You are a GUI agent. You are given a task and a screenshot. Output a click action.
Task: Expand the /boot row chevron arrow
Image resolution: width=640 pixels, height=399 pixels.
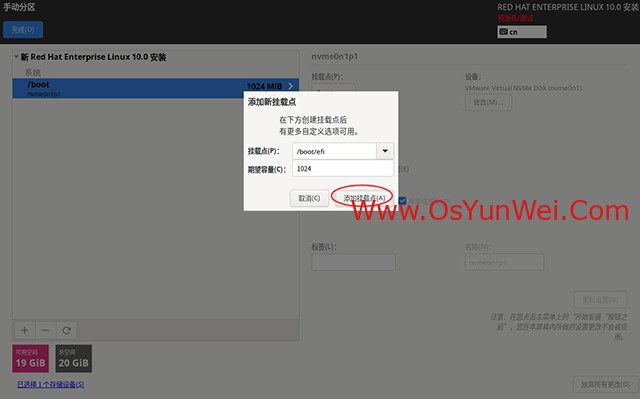click(291, 86)
